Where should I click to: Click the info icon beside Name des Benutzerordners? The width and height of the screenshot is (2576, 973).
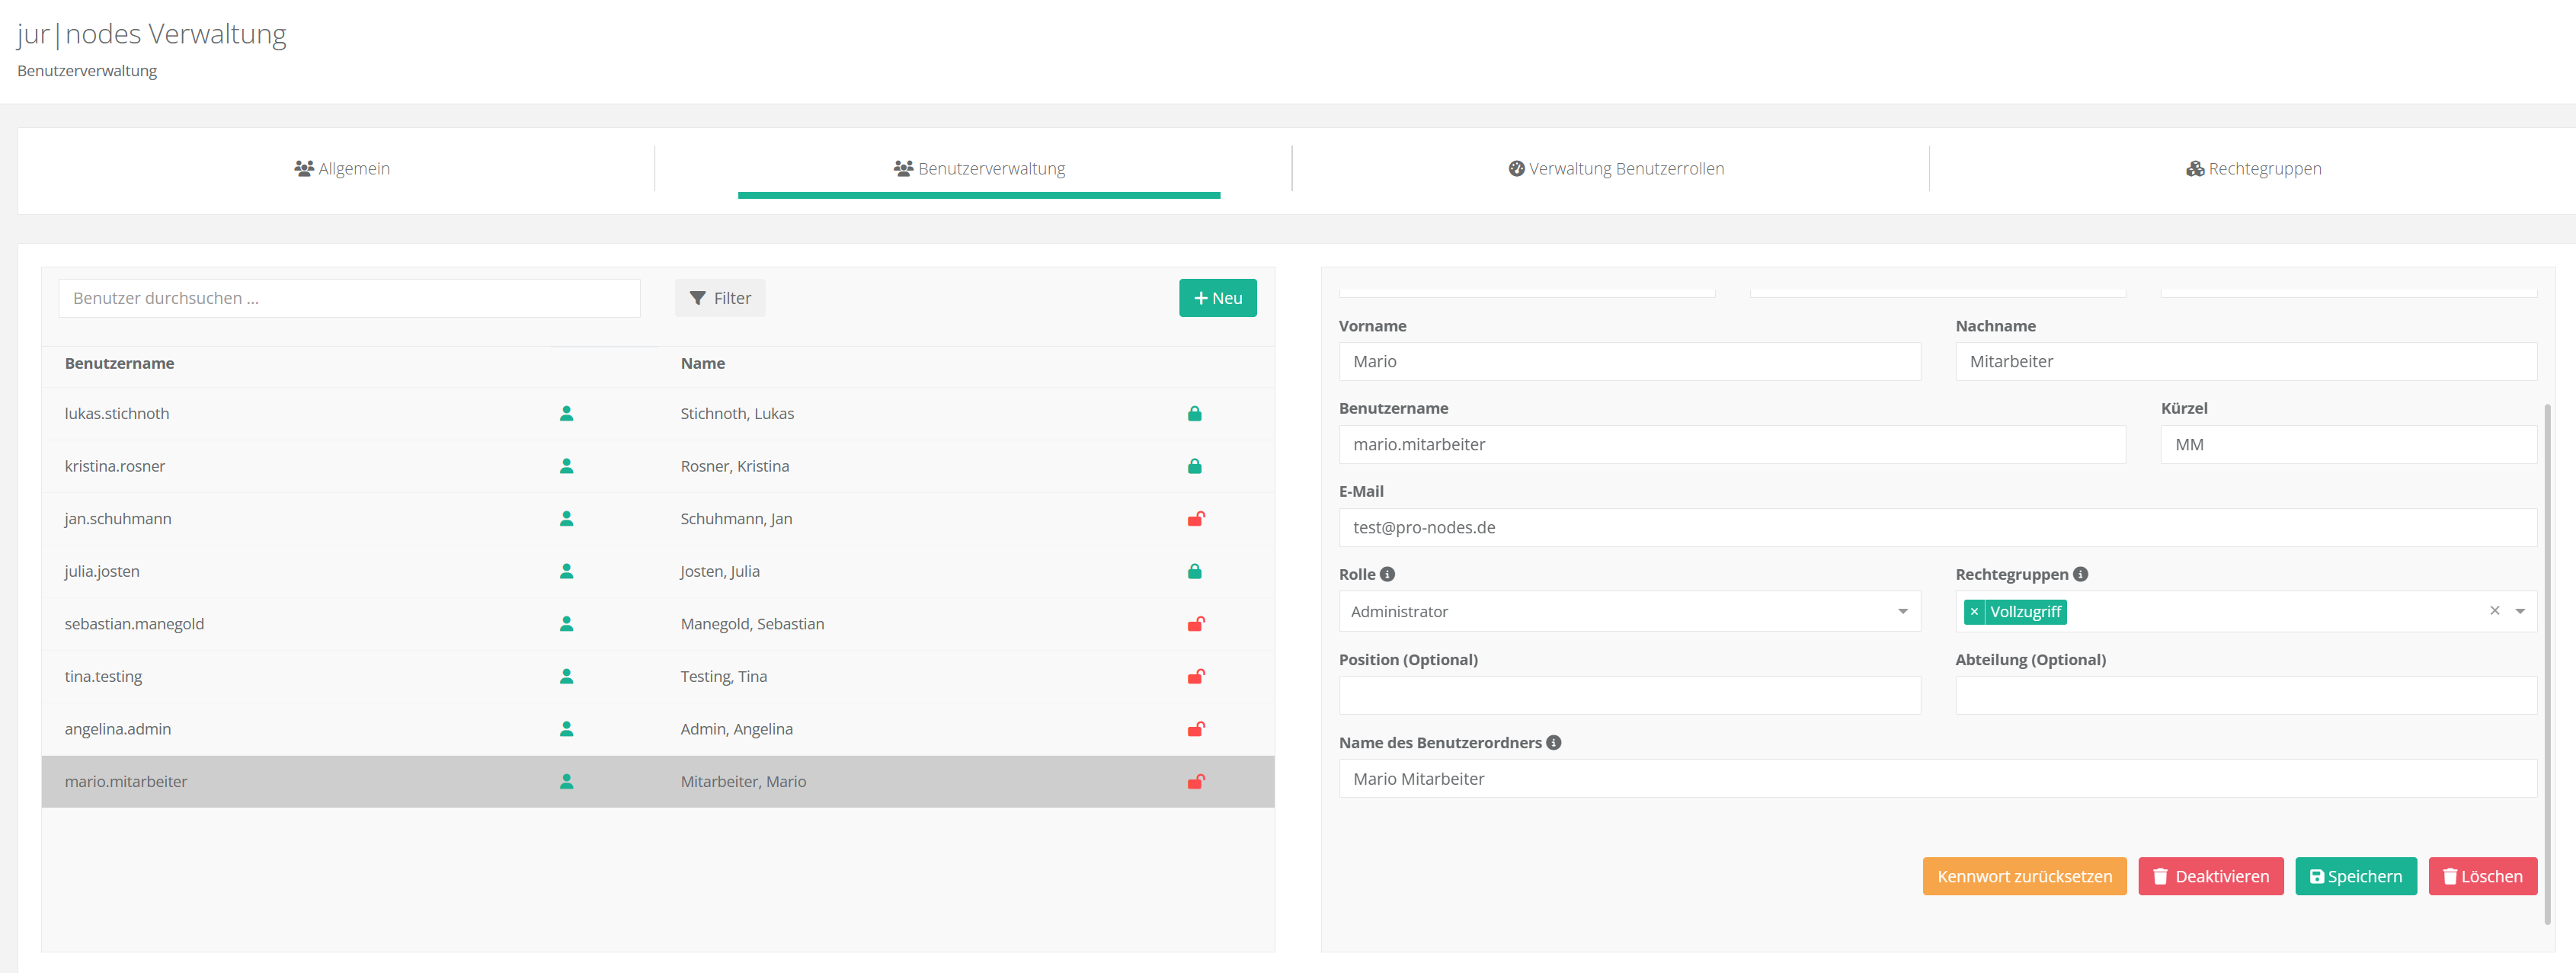[x=1553, y=742]
